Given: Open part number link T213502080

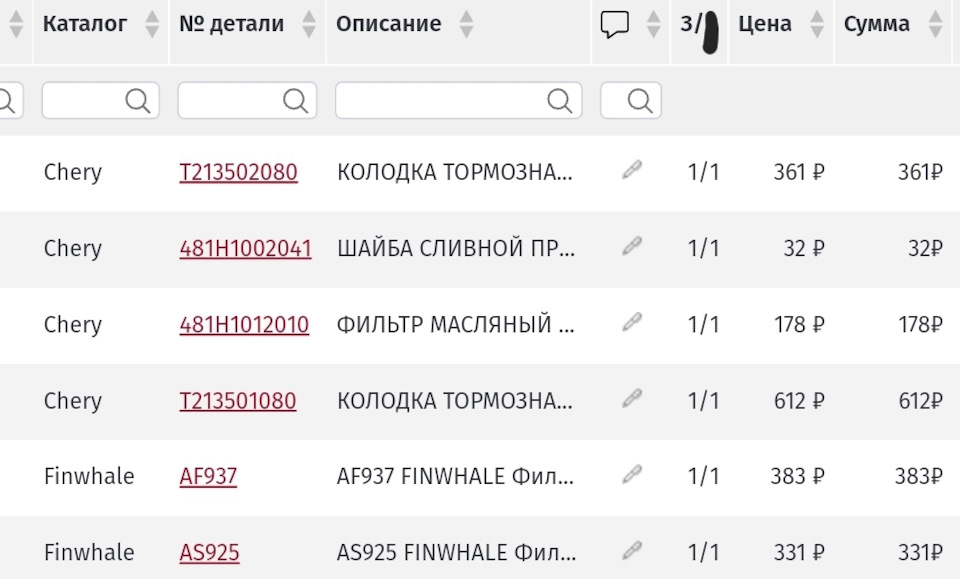Looking at the screenshot, I should (x=238, y=172).
